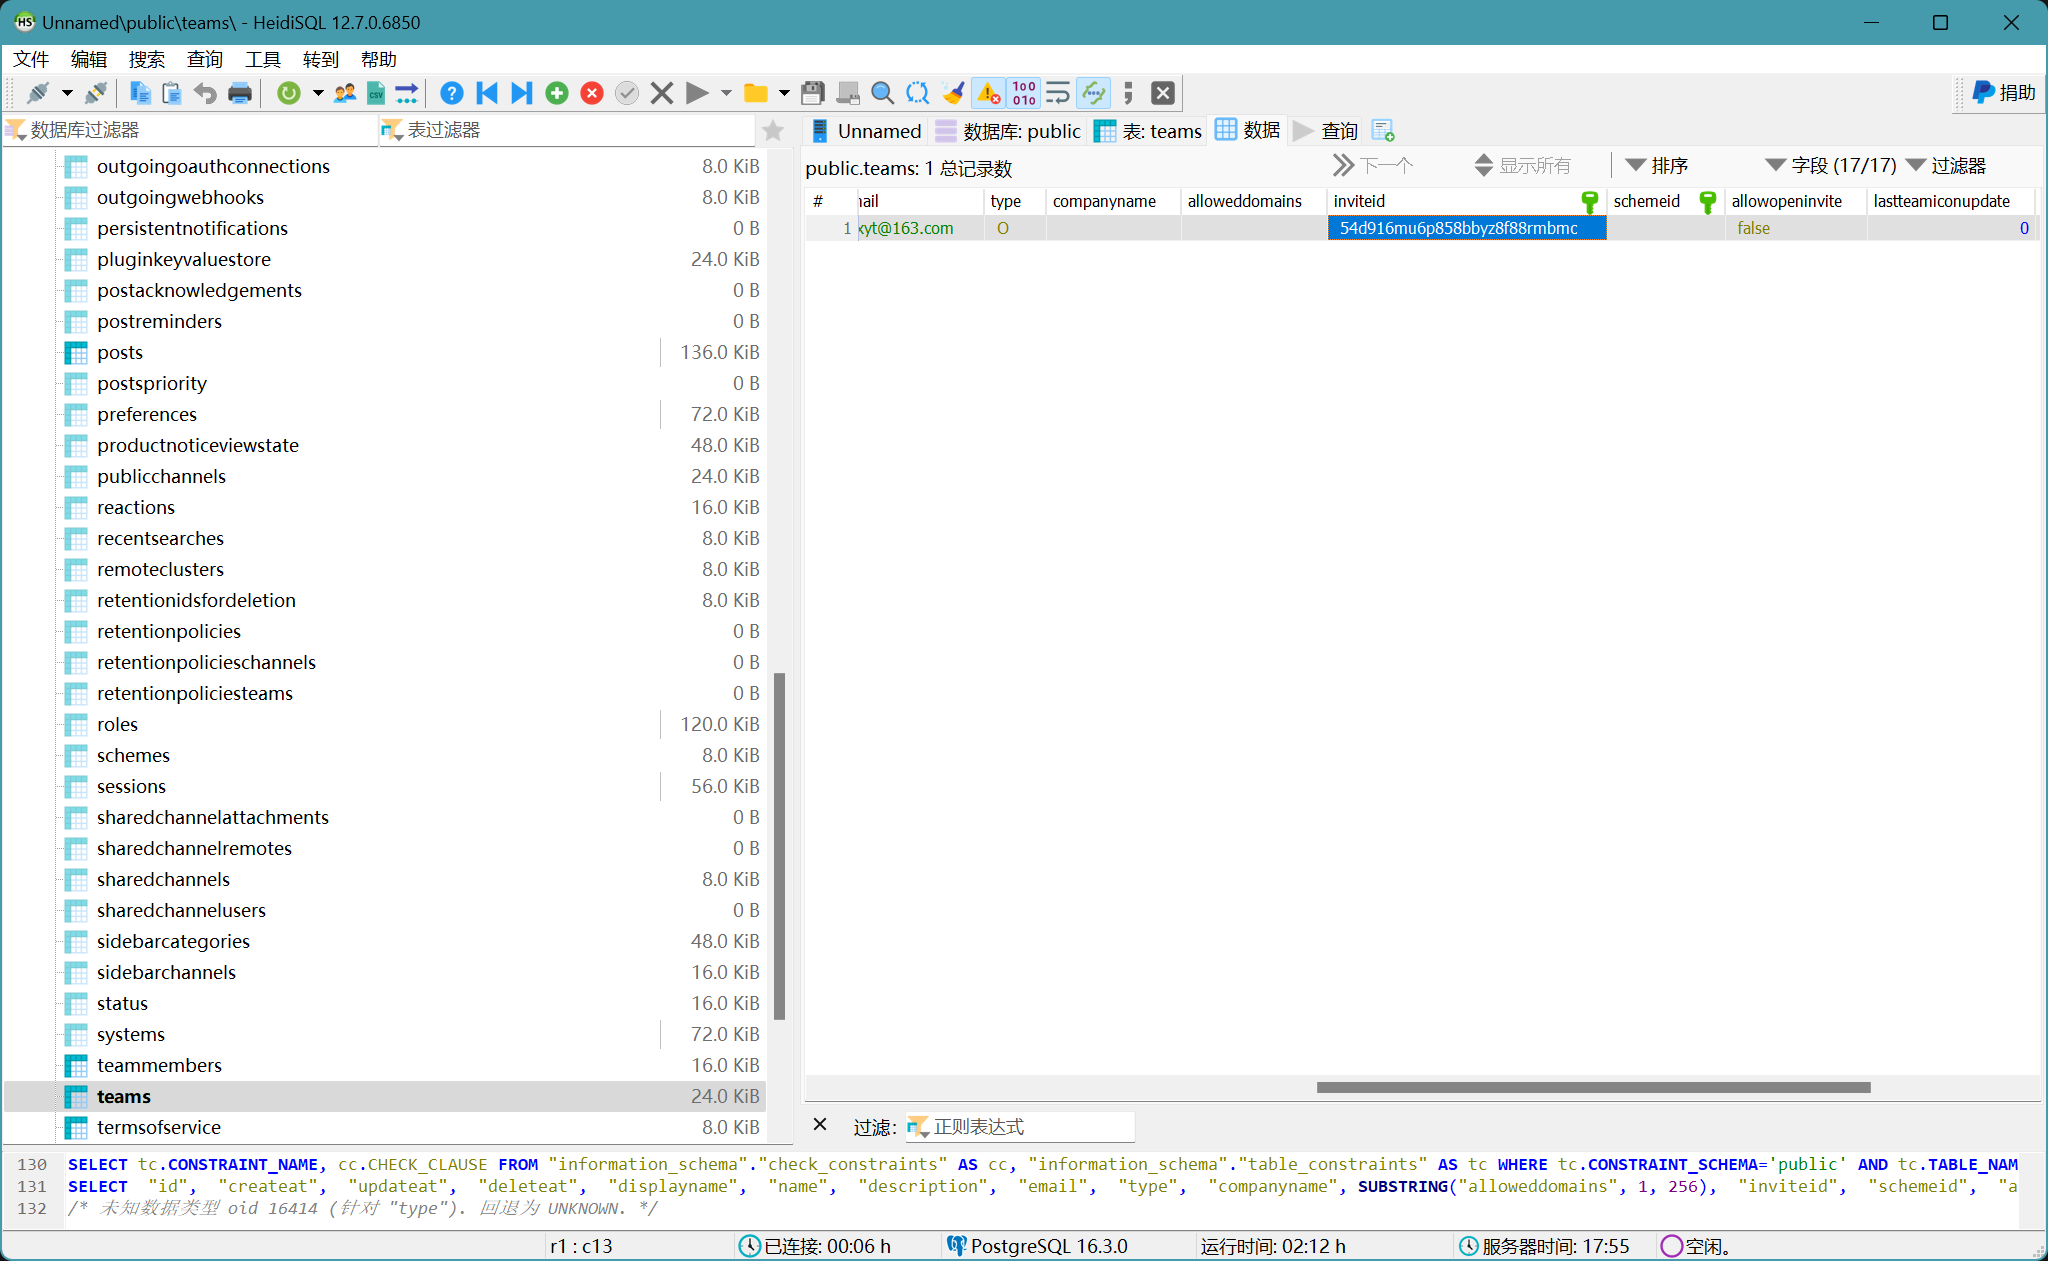Go to last row icon
Screen dimensions: 2048x1261
[521, 93]
